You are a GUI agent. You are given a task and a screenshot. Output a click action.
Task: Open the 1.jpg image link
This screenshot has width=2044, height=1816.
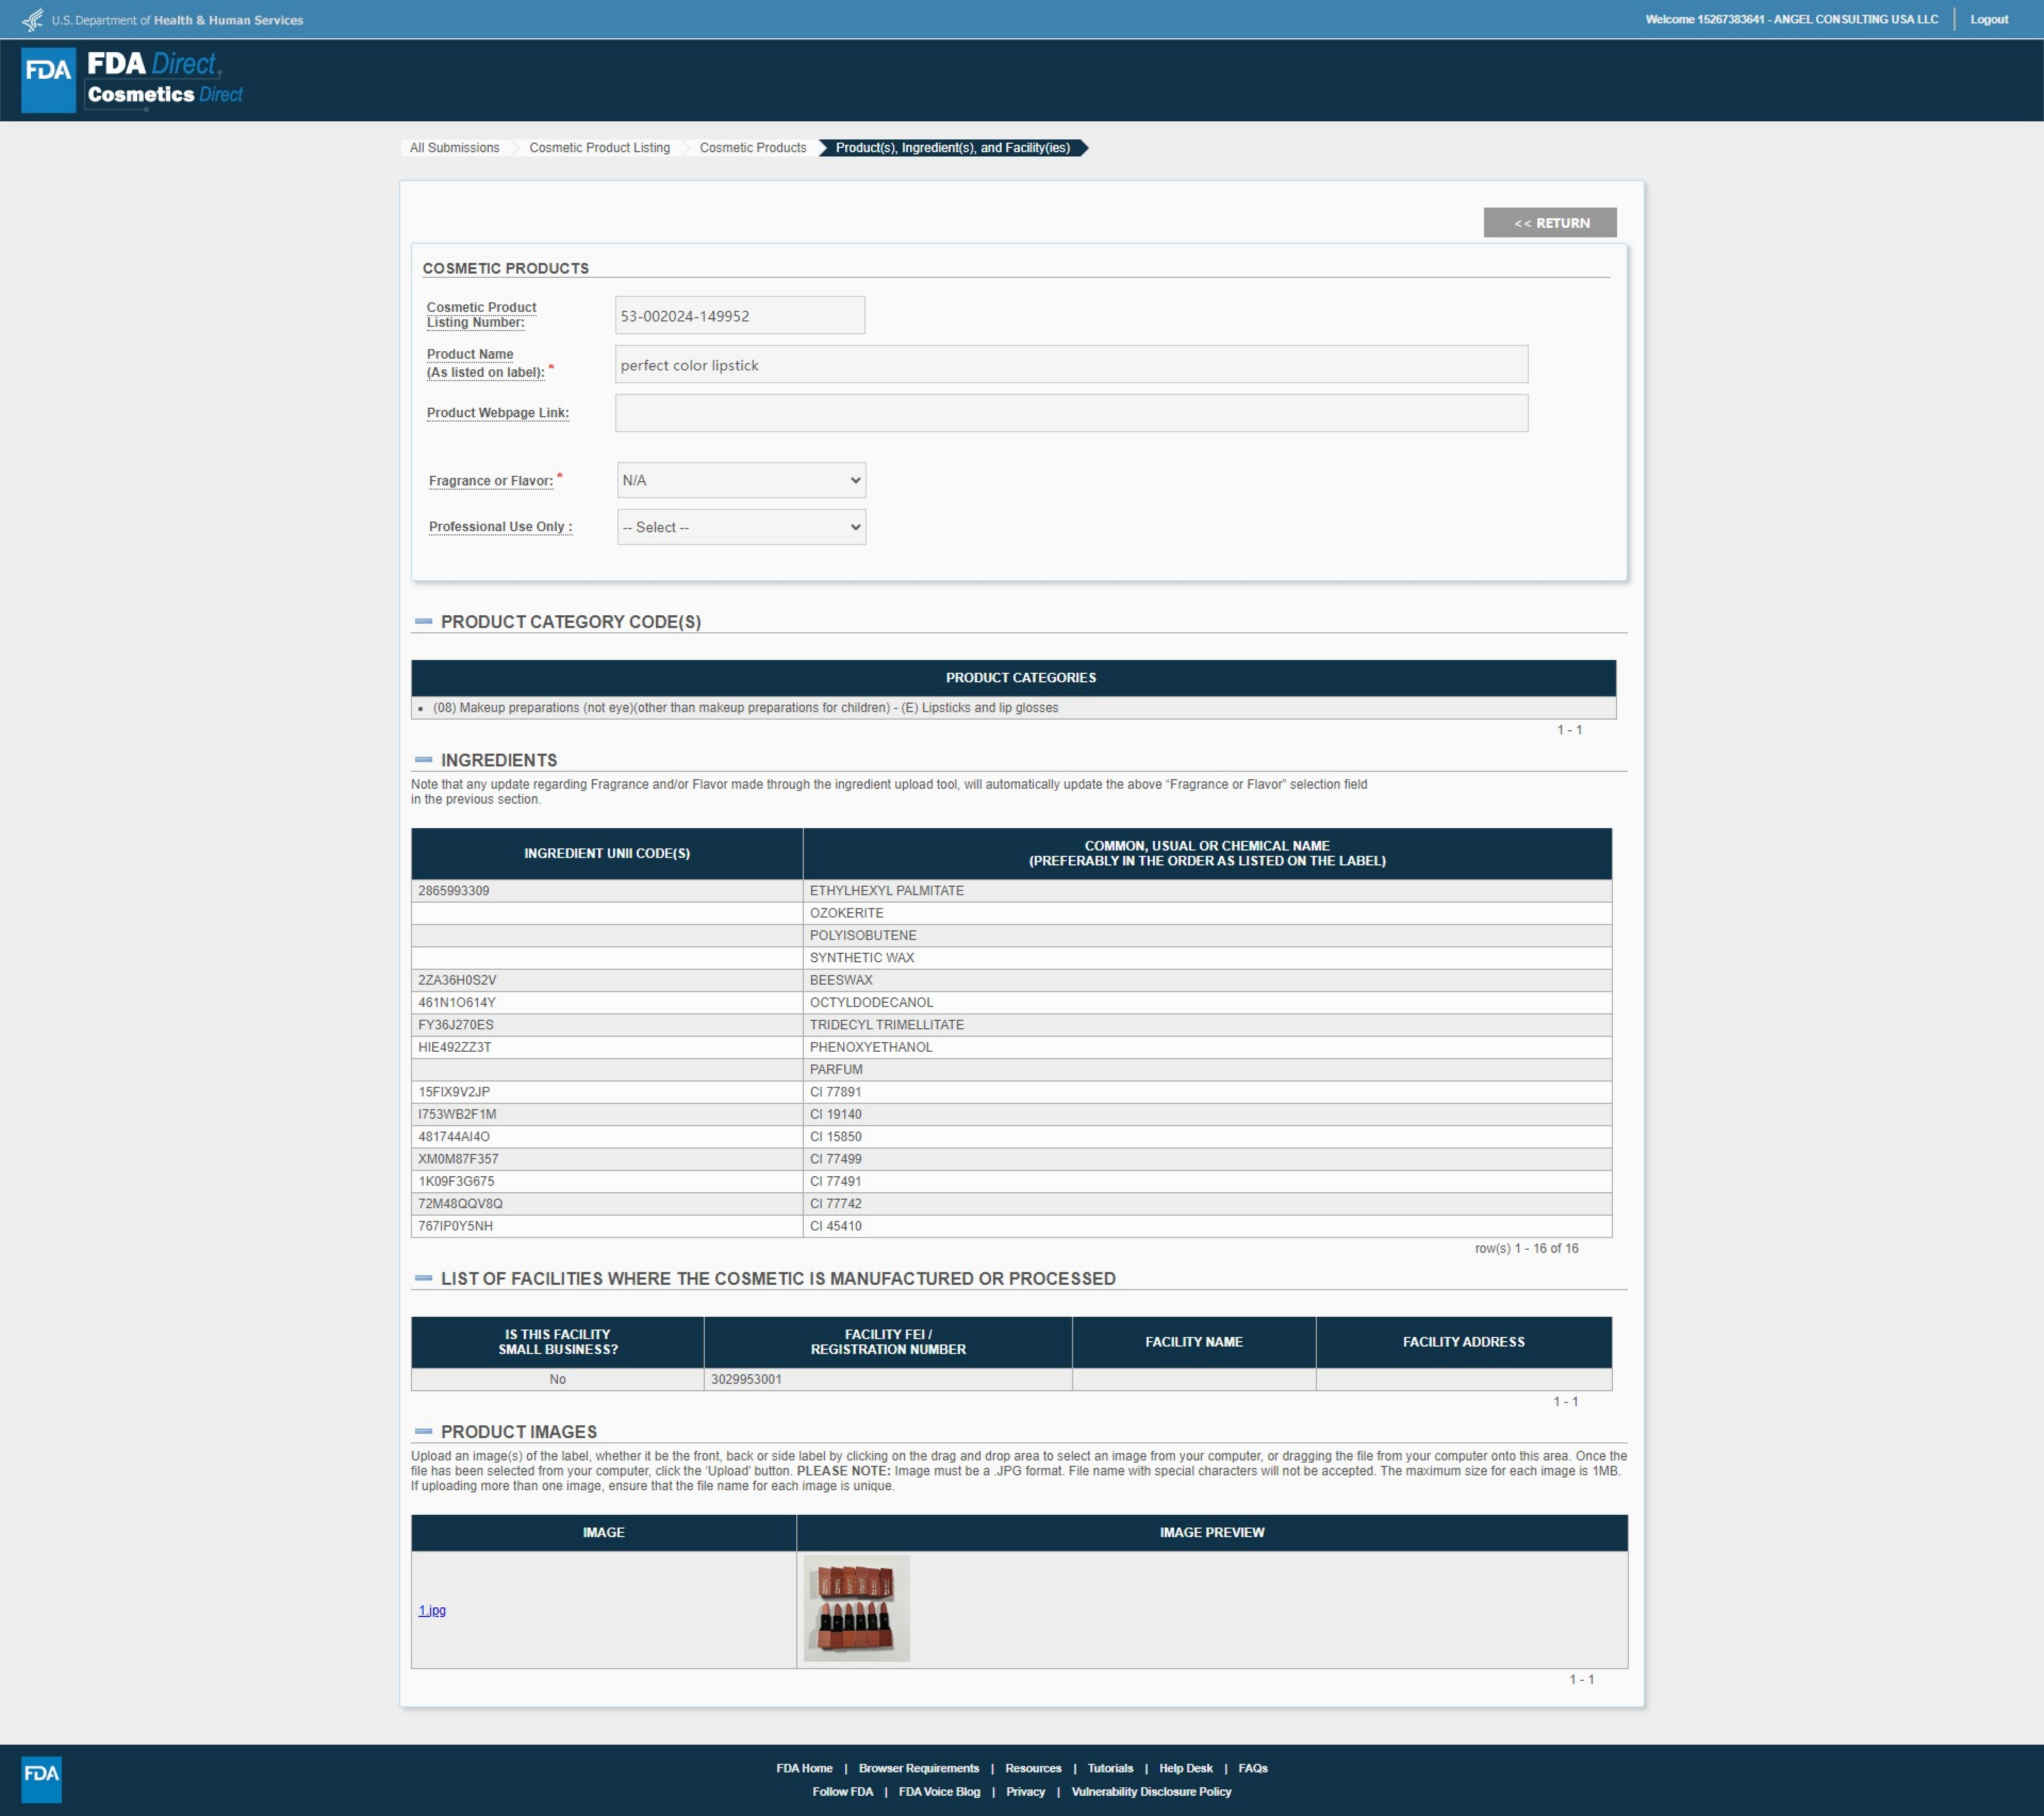(x=432, y=1610)
